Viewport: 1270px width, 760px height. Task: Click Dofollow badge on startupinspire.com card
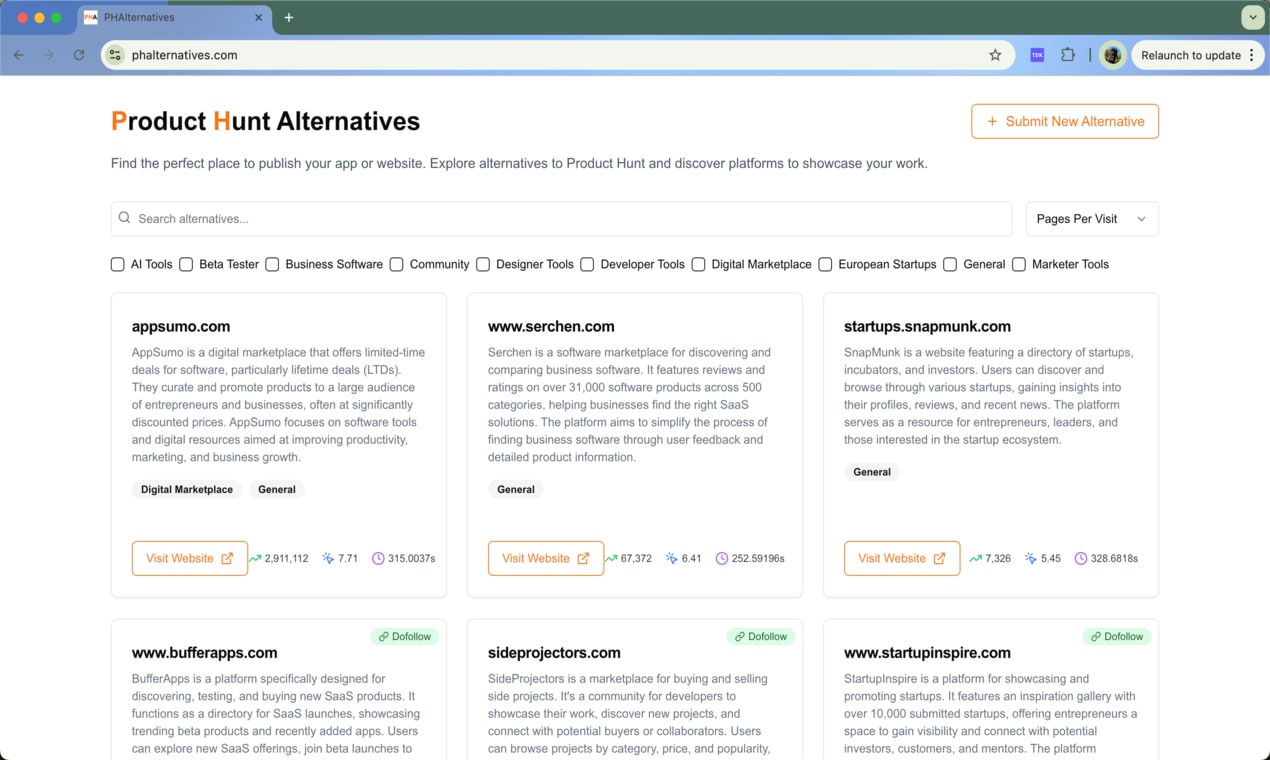click(1116, 636)
